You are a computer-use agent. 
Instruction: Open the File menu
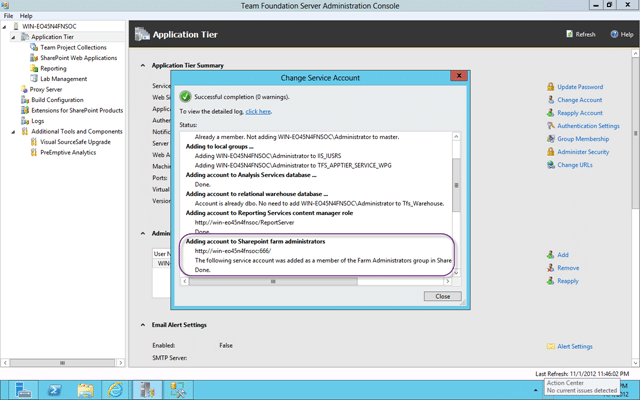(8, 16)
